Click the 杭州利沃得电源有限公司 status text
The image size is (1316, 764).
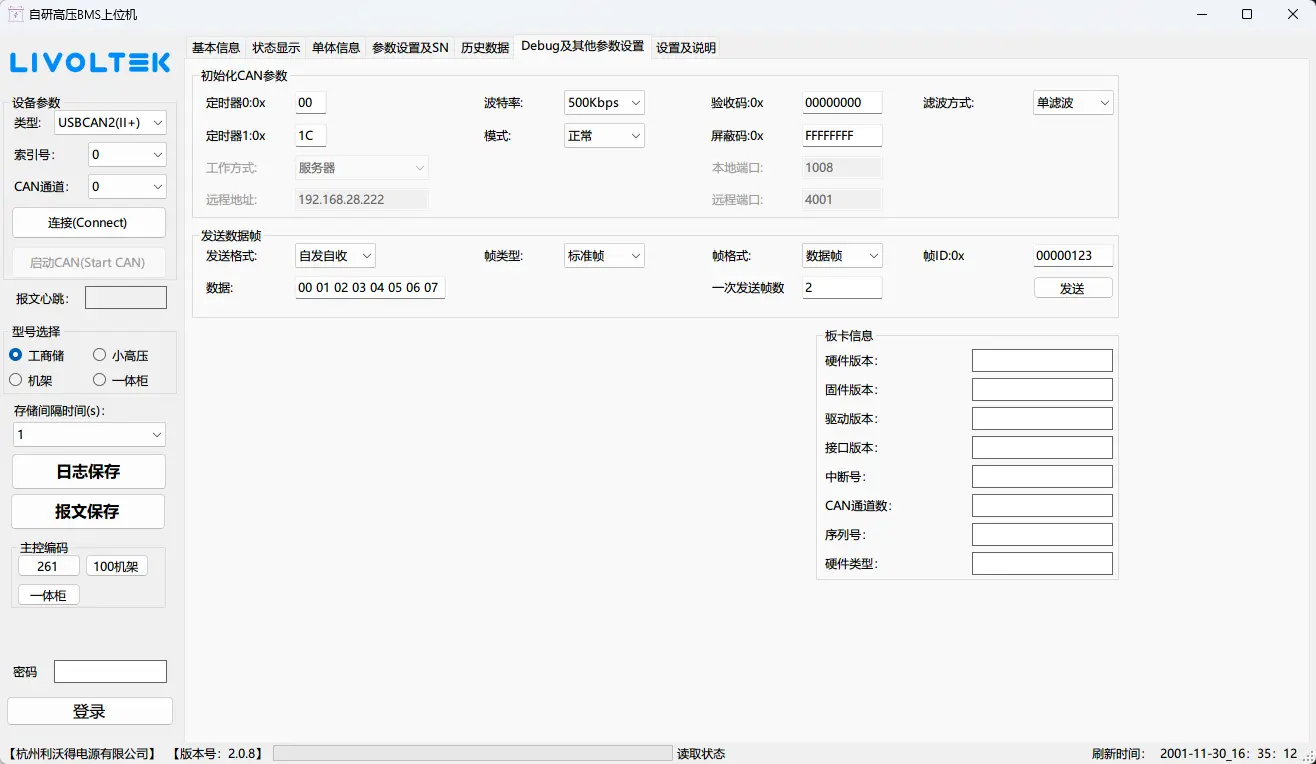81,754
